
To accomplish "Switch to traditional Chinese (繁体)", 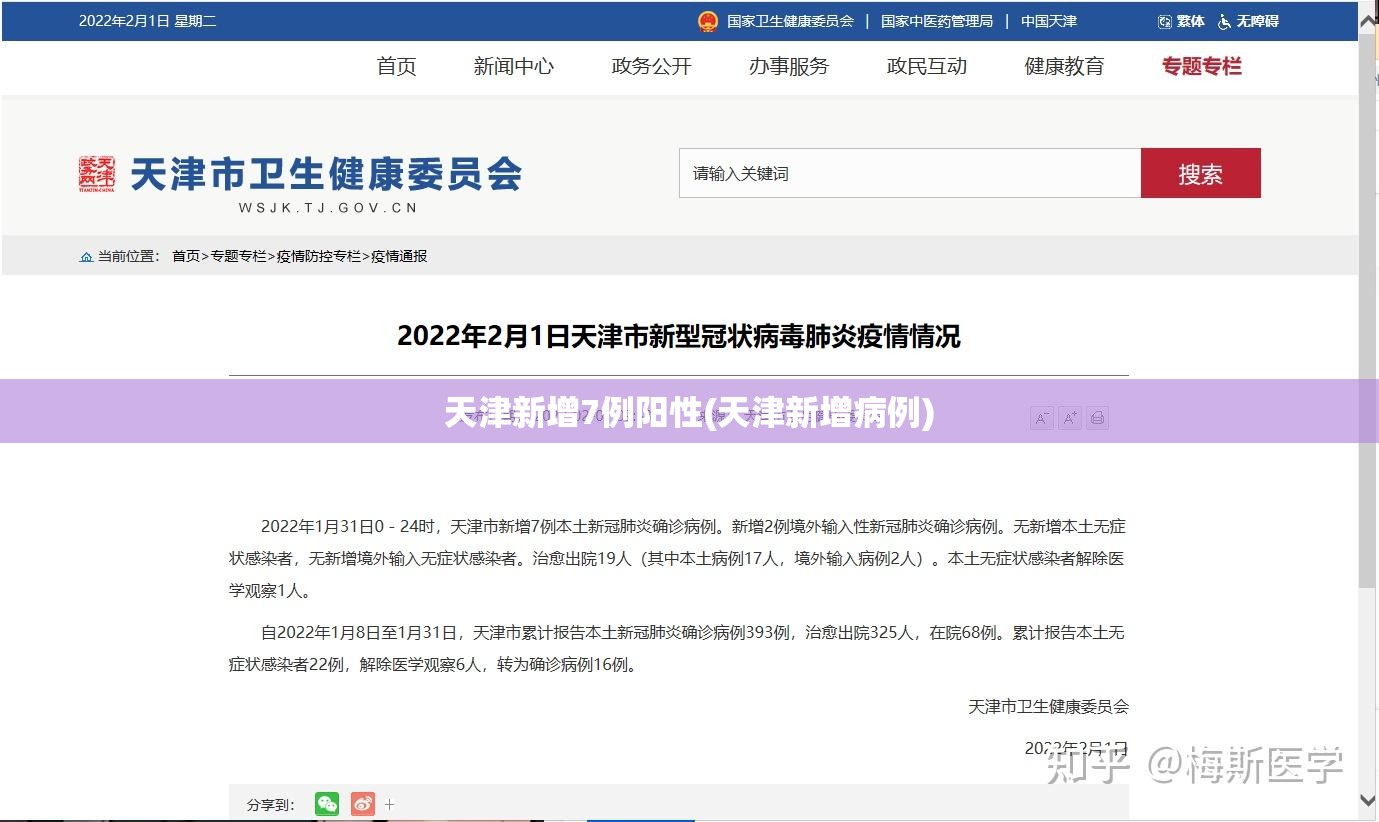I will [x=1182, y=21].
